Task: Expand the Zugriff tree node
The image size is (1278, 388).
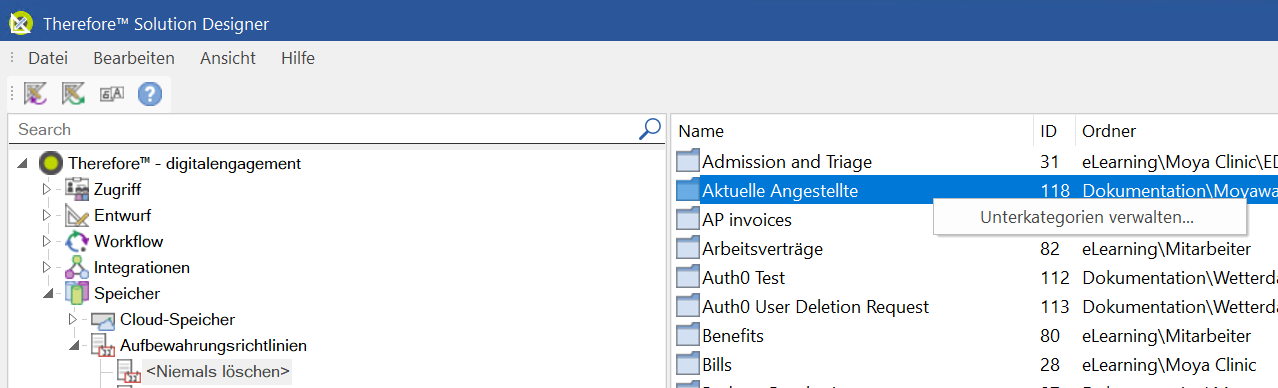Action: [46, 189]
